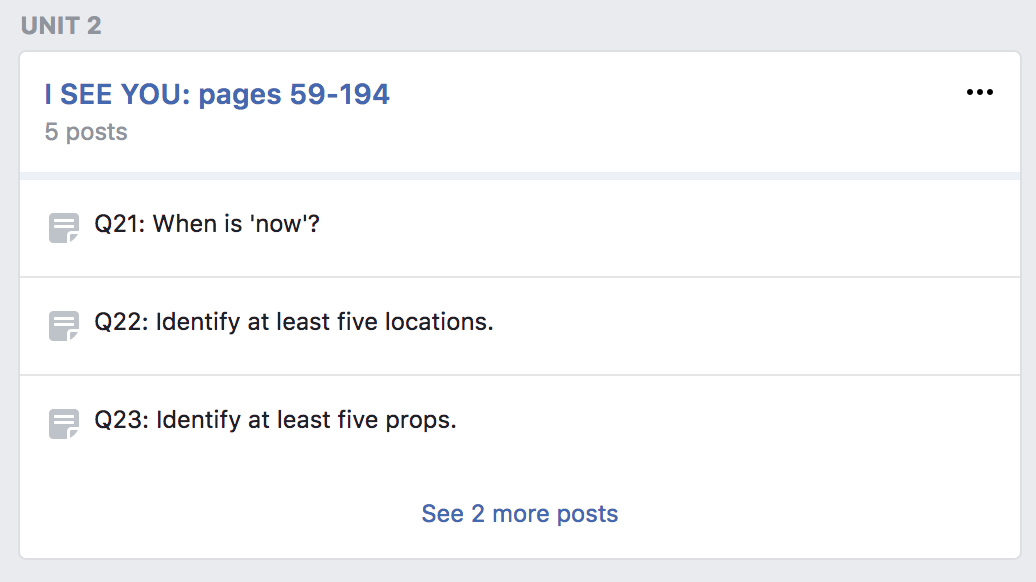Viewport: 1036px width, 582px height.
Task: Click divider line between Q21 and Q22 rows
Action: pos(520,277)
